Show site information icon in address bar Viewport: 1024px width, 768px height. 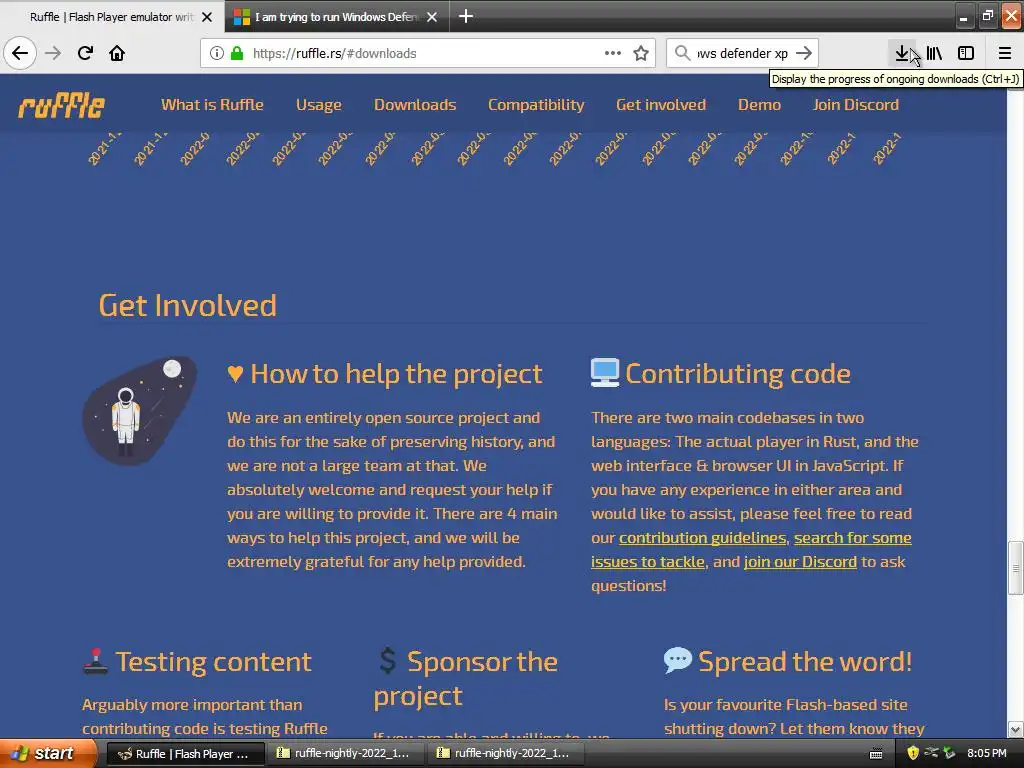217,53
